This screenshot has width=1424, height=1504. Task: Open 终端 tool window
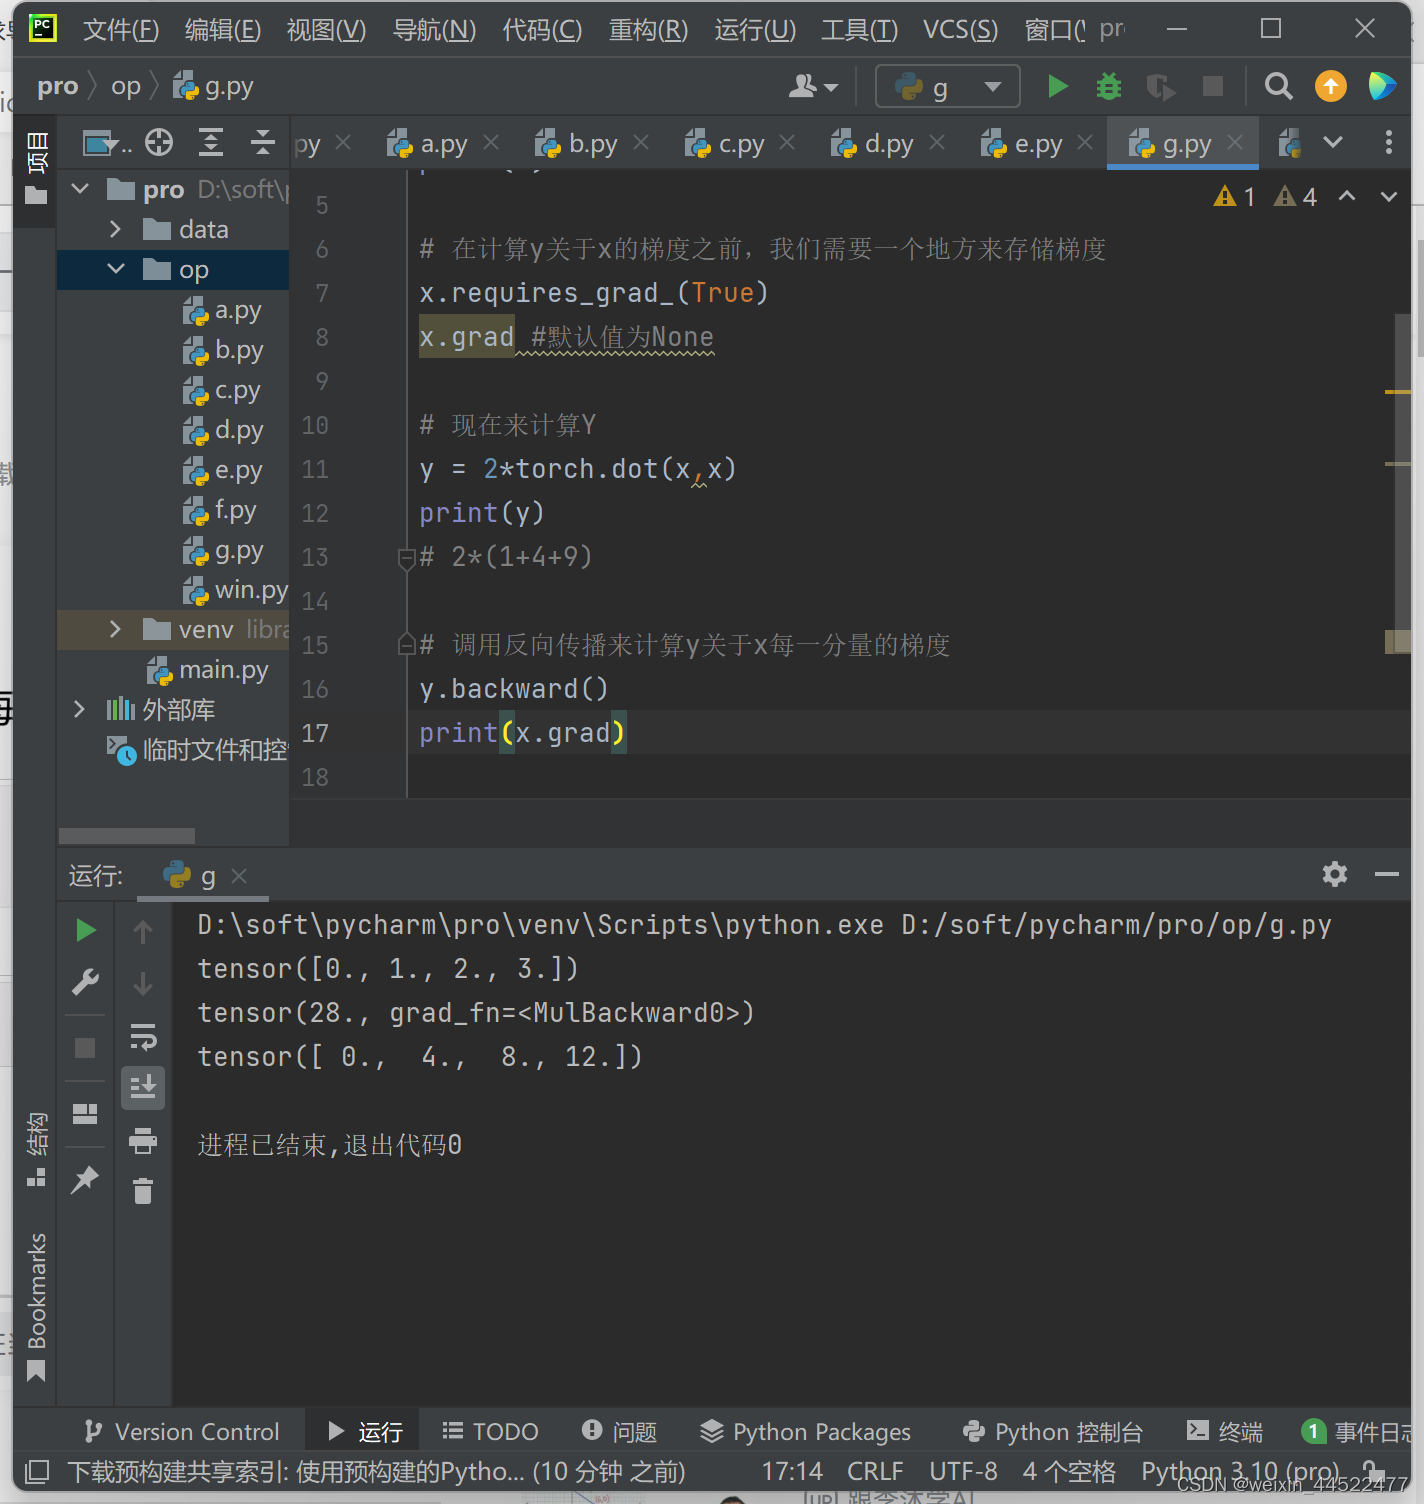click(x=1224, y=1432)
